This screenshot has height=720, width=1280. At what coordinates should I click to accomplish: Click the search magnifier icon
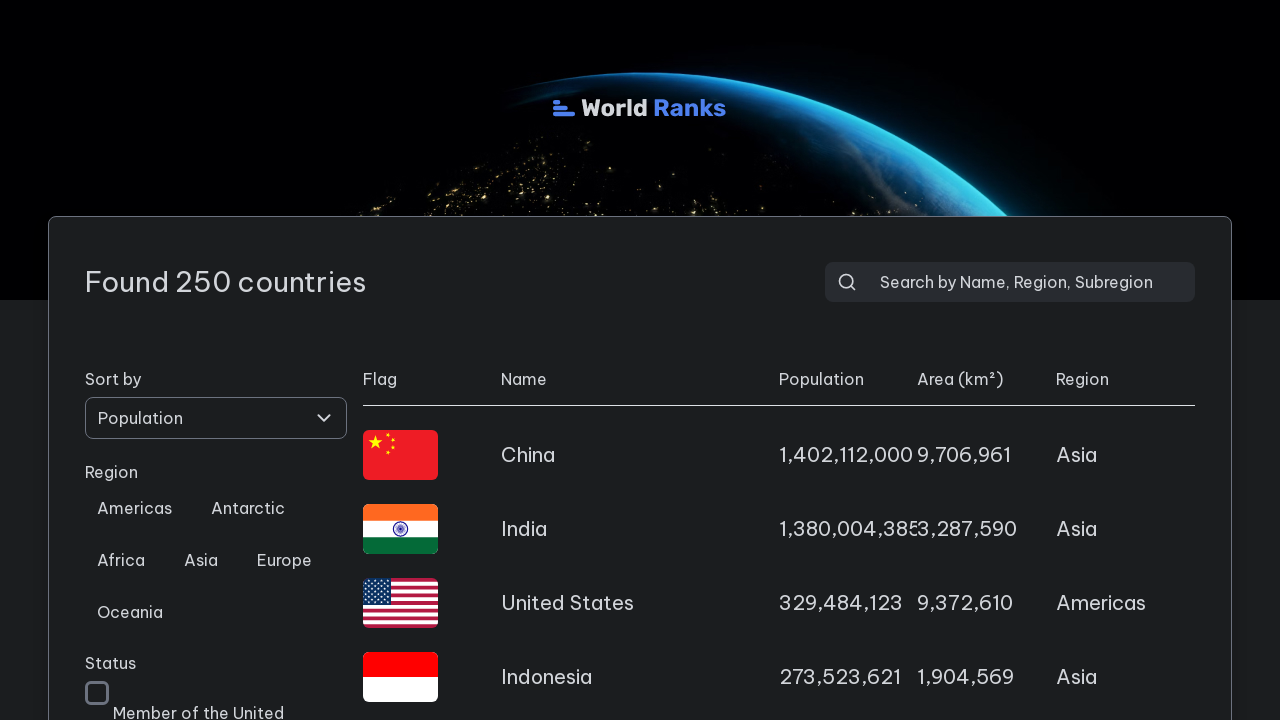[x=846, y=282]
